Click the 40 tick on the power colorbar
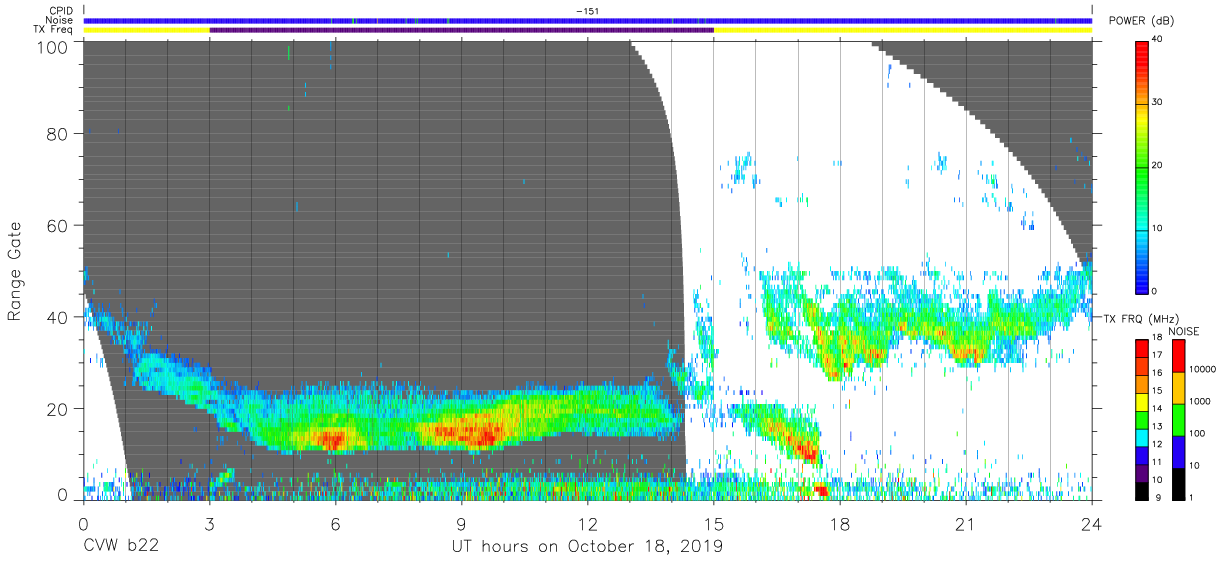Viewport: 1228px width, 567px height. [1158, 40]
